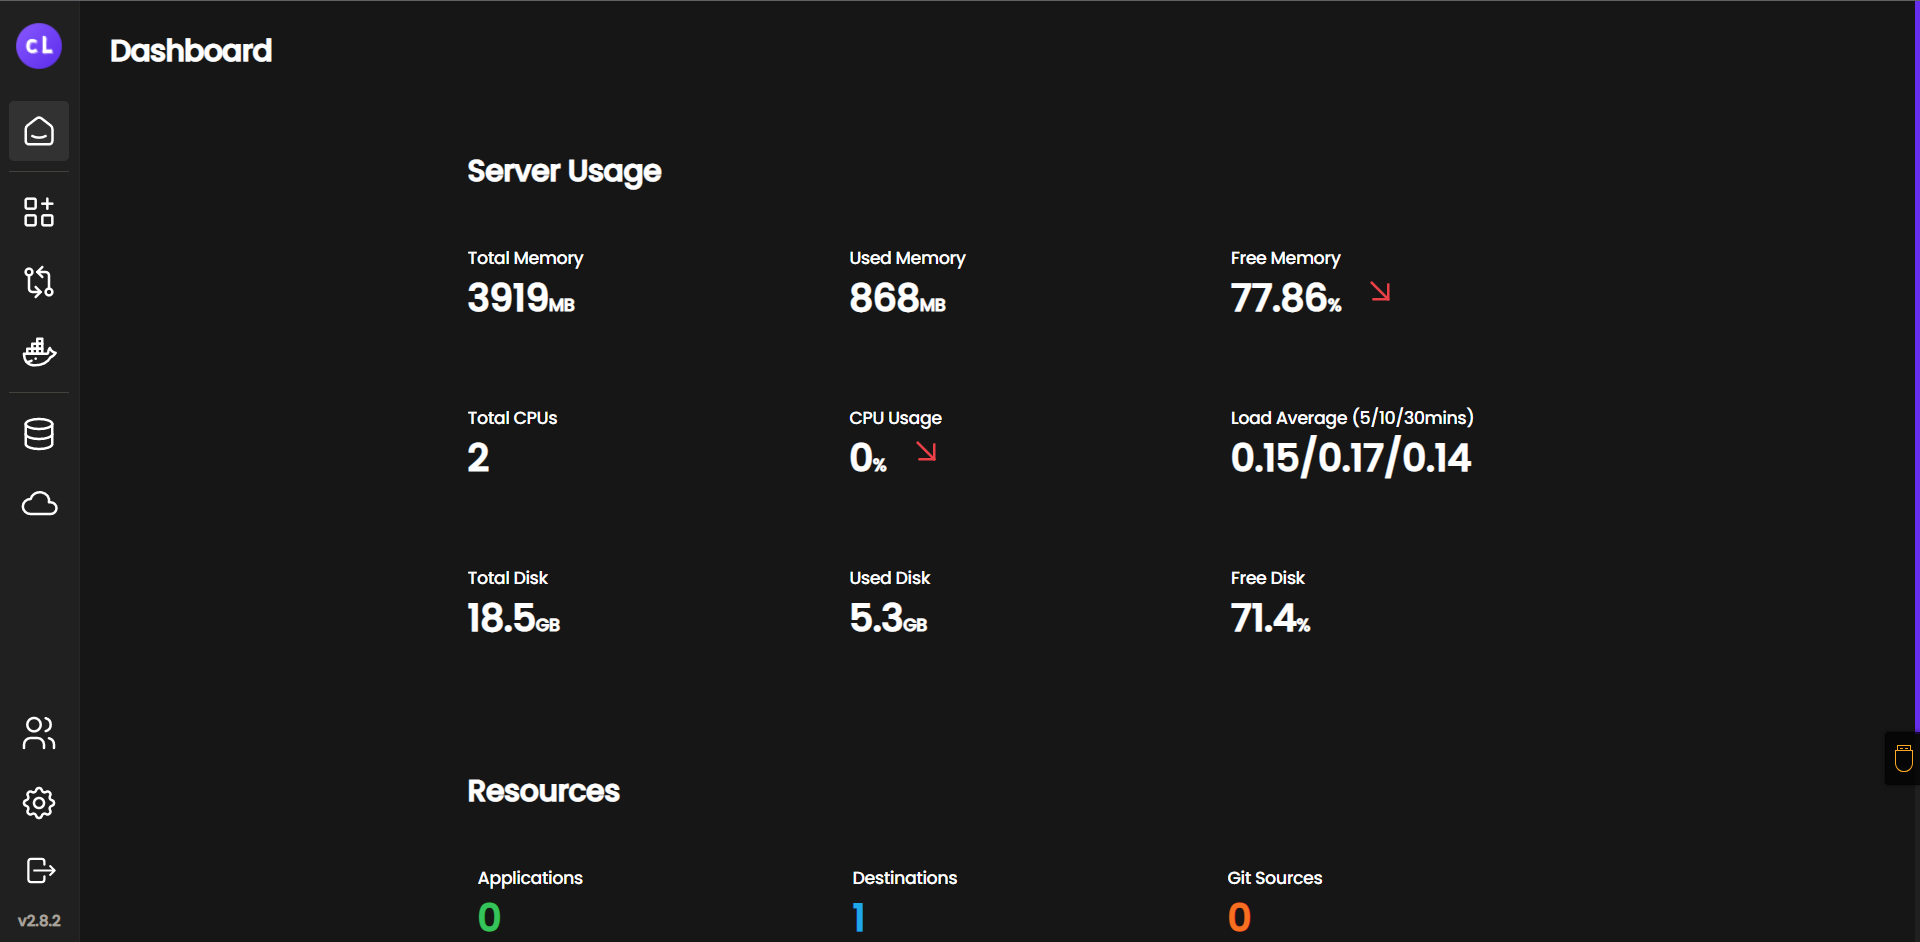Open the Destinations resource link
The height and width of the screenshot is (942, 1920).
click(x=904, y=878)
